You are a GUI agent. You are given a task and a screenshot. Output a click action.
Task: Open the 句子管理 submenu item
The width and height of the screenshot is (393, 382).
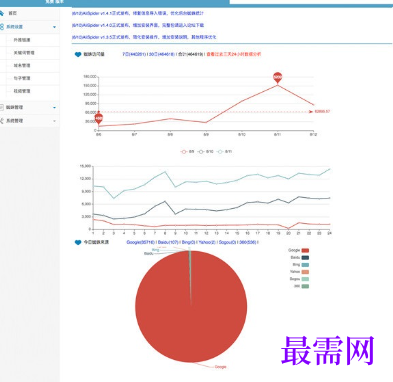point(22,78)
